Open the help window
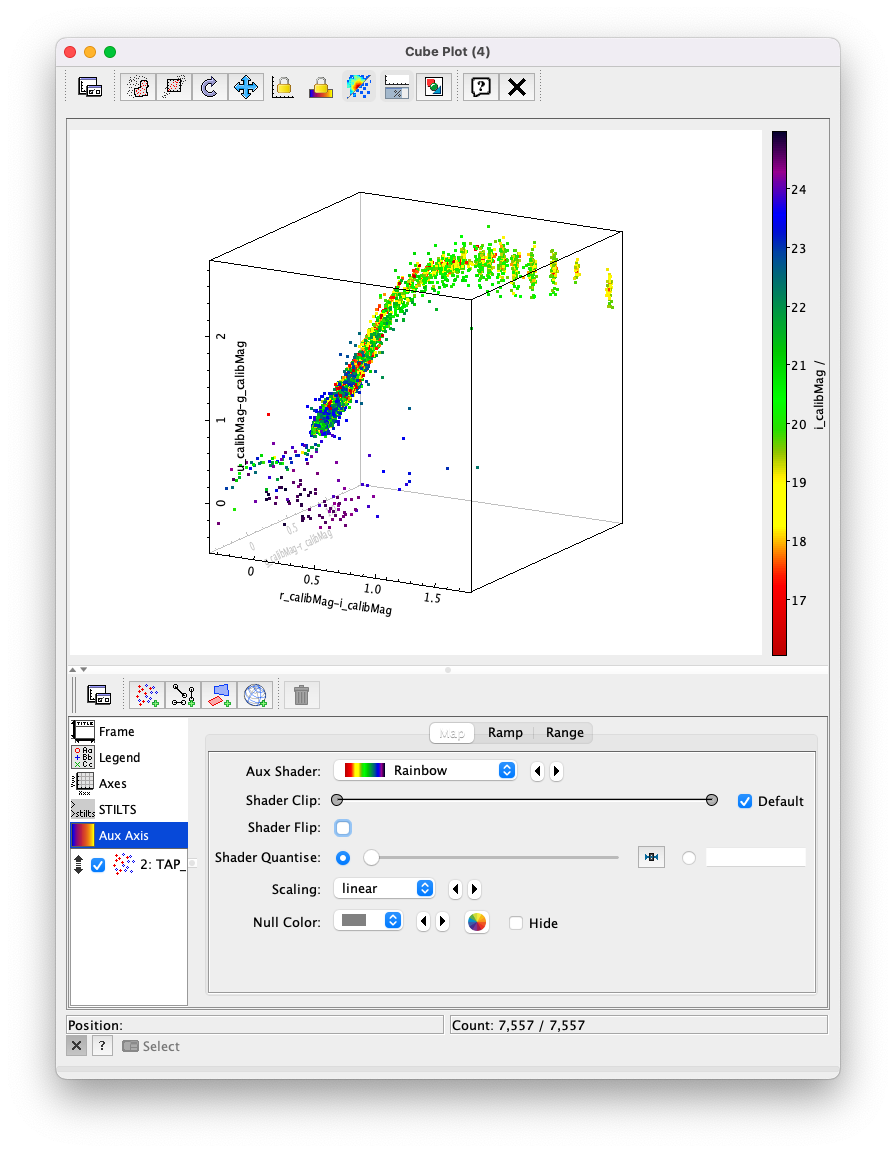This screenshot has width=896, height=1153. tap(480, 87)
